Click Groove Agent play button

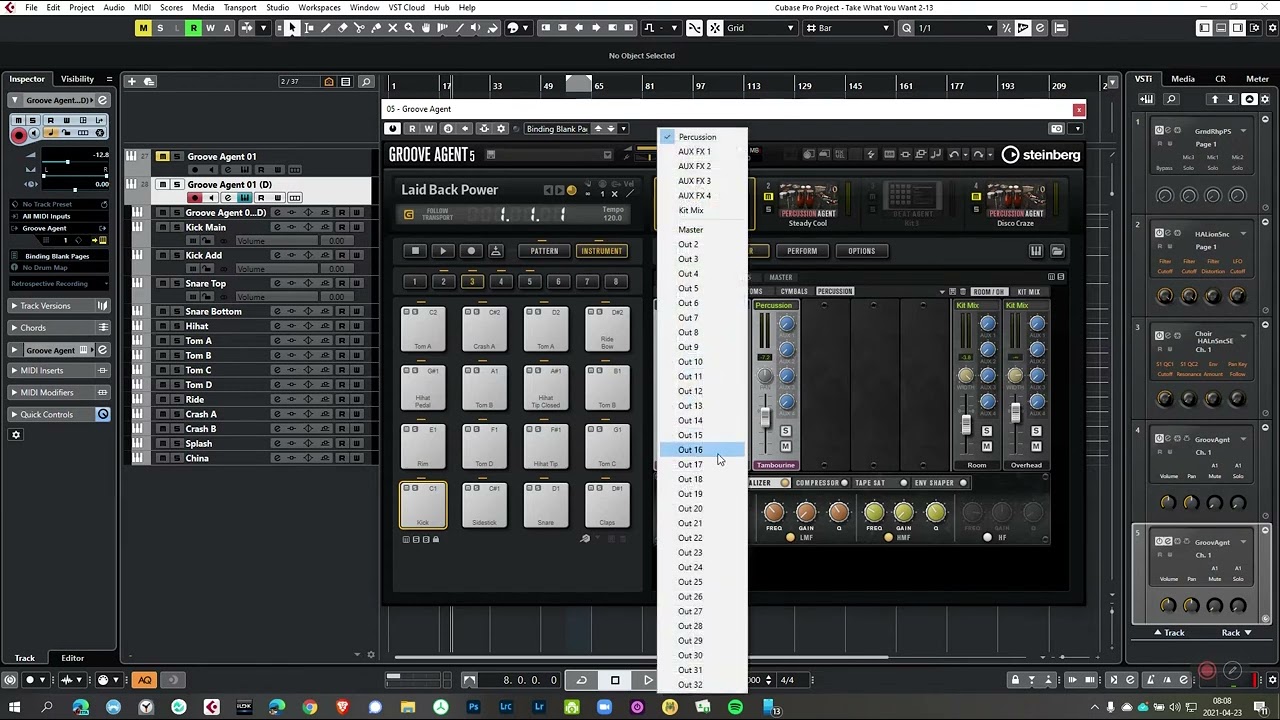point(443,251)
